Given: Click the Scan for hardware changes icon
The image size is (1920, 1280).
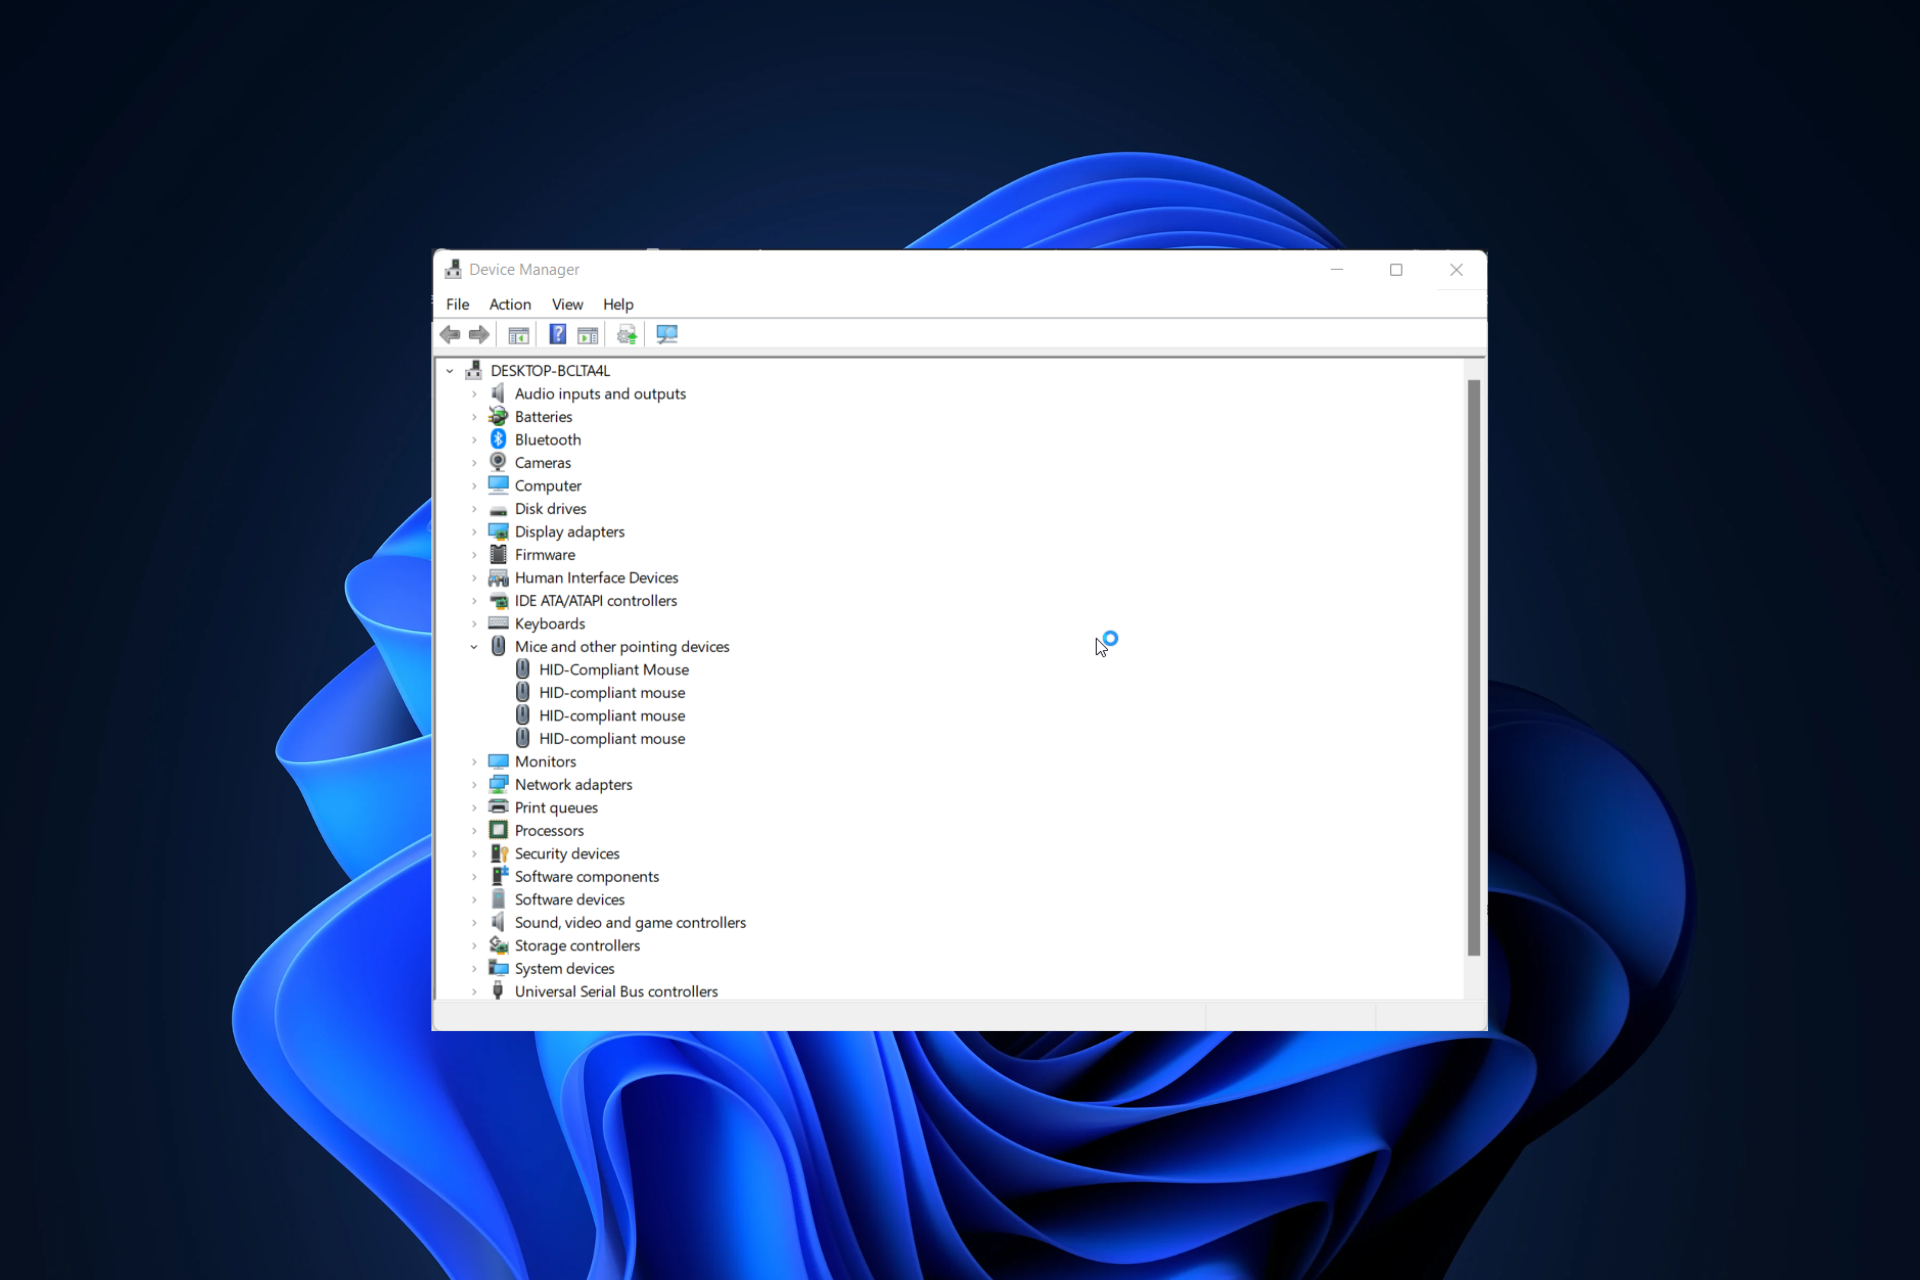Looking at the screenshot, I should [666, 334].
